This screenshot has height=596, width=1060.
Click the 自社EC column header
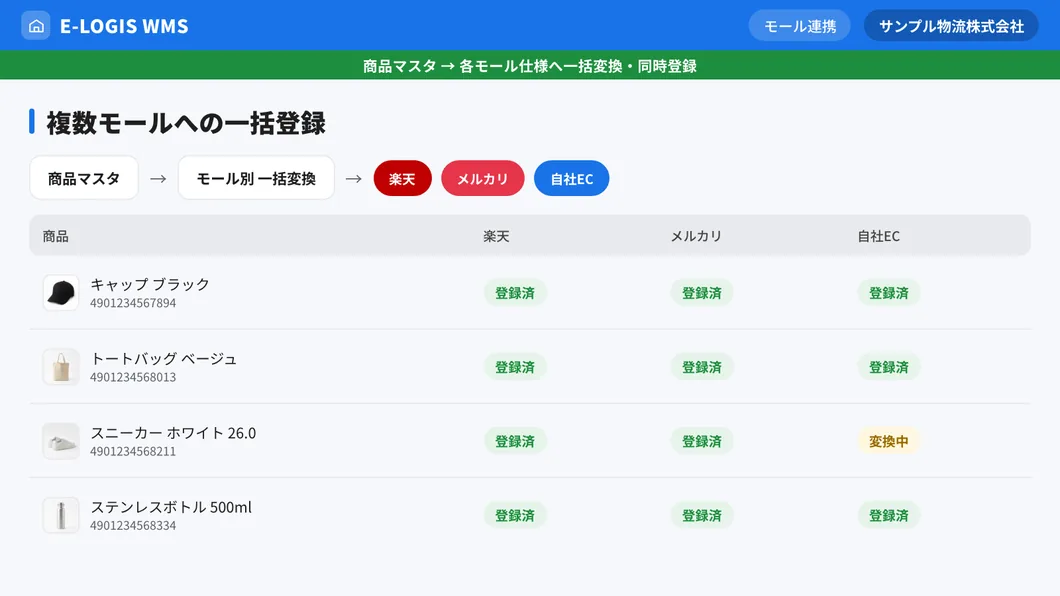click(878, 237)
